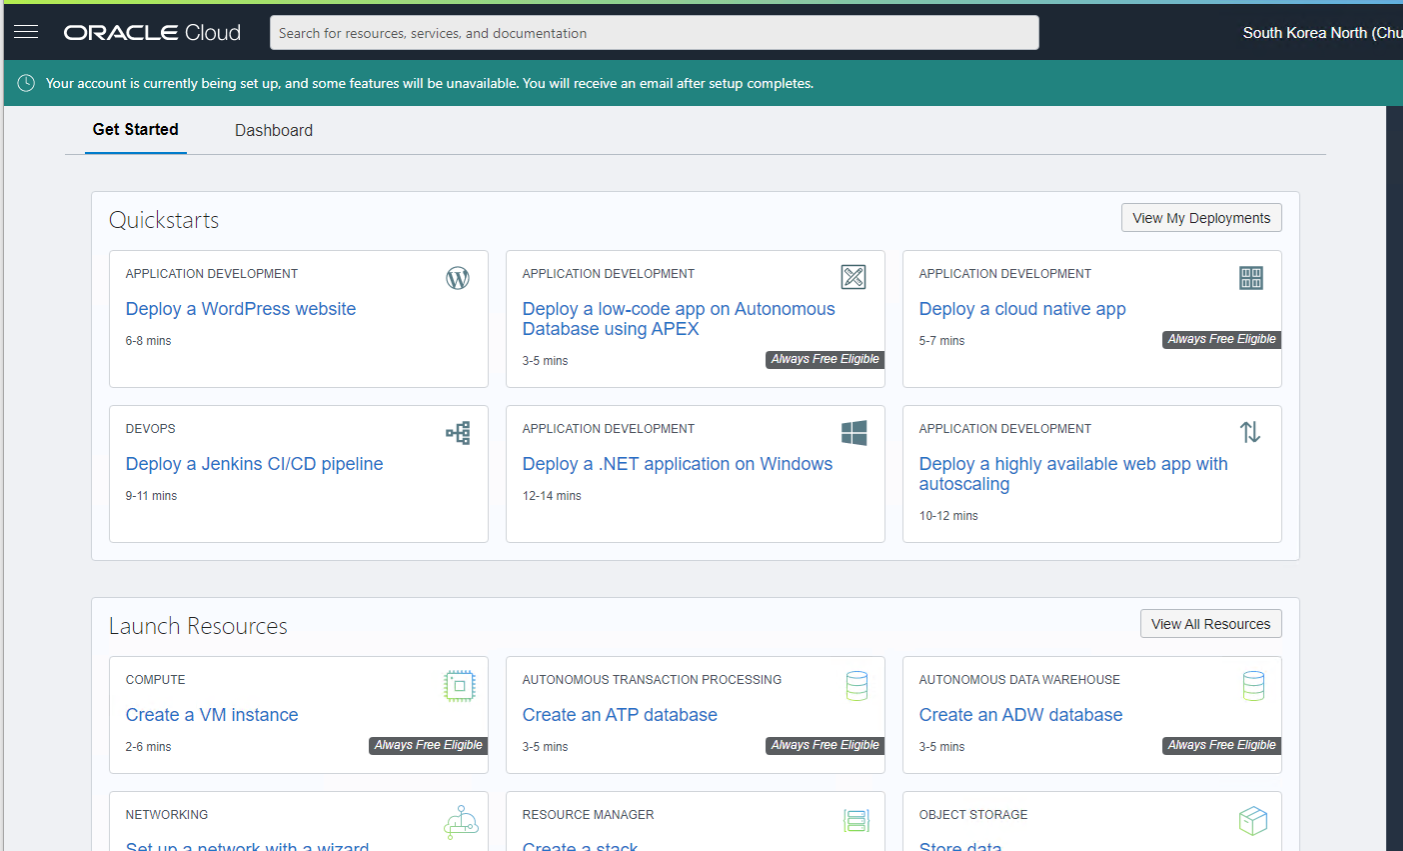
Task: Switch to the Dashboard tab
Action: tap(274, 131)
